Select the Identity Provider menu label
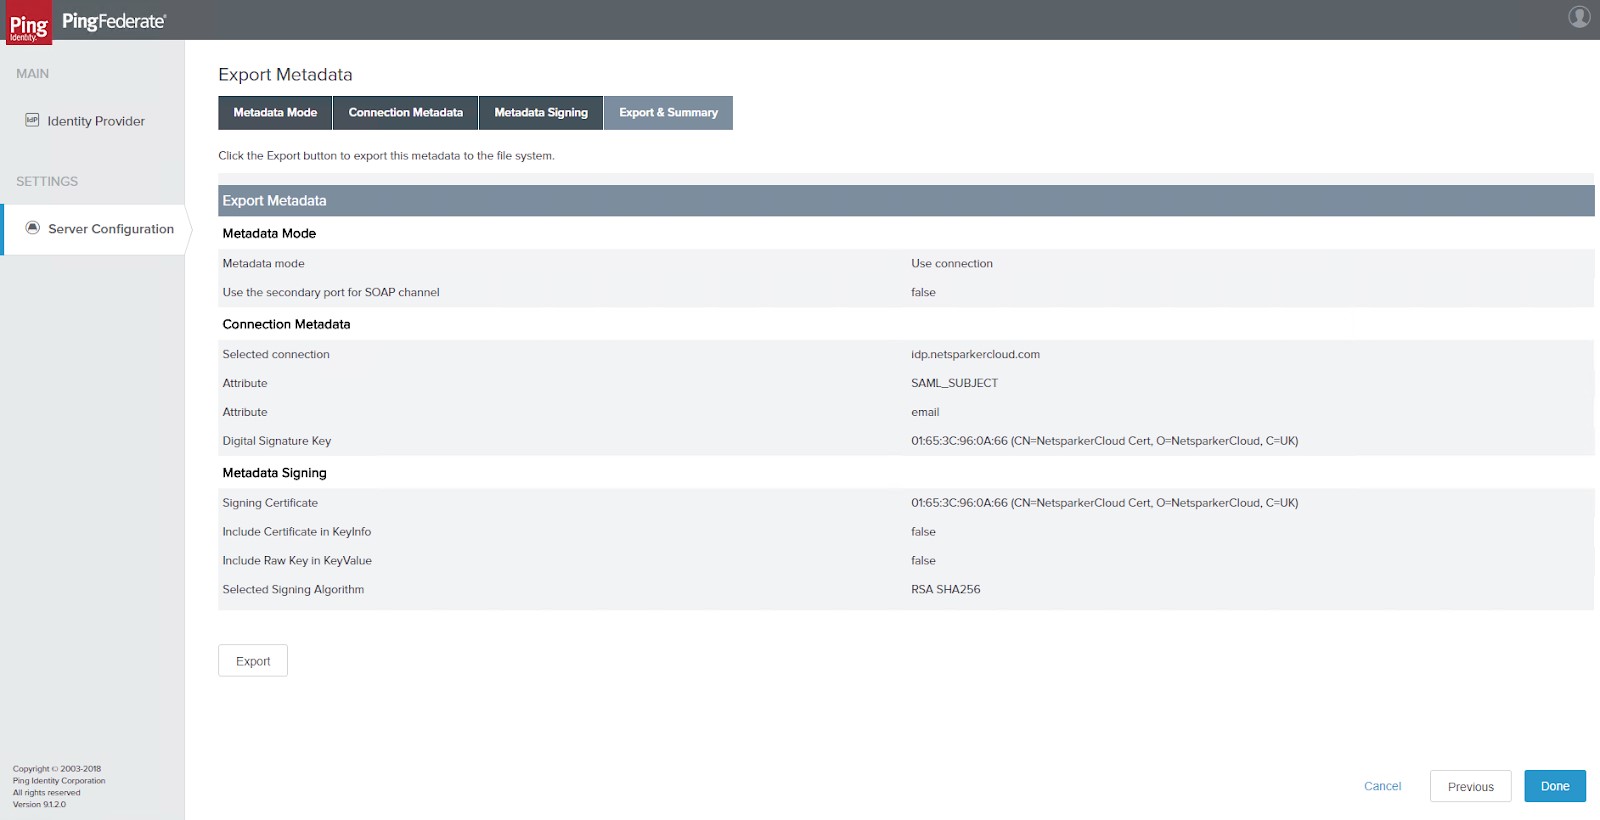1600x820 pixels. click(x=96, y=121)
